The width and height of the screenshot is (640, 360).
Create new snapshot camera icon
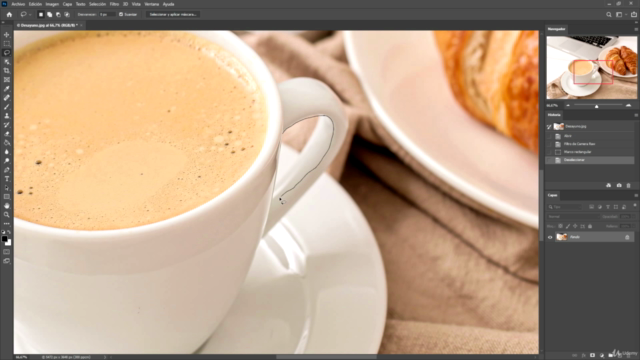619,185
